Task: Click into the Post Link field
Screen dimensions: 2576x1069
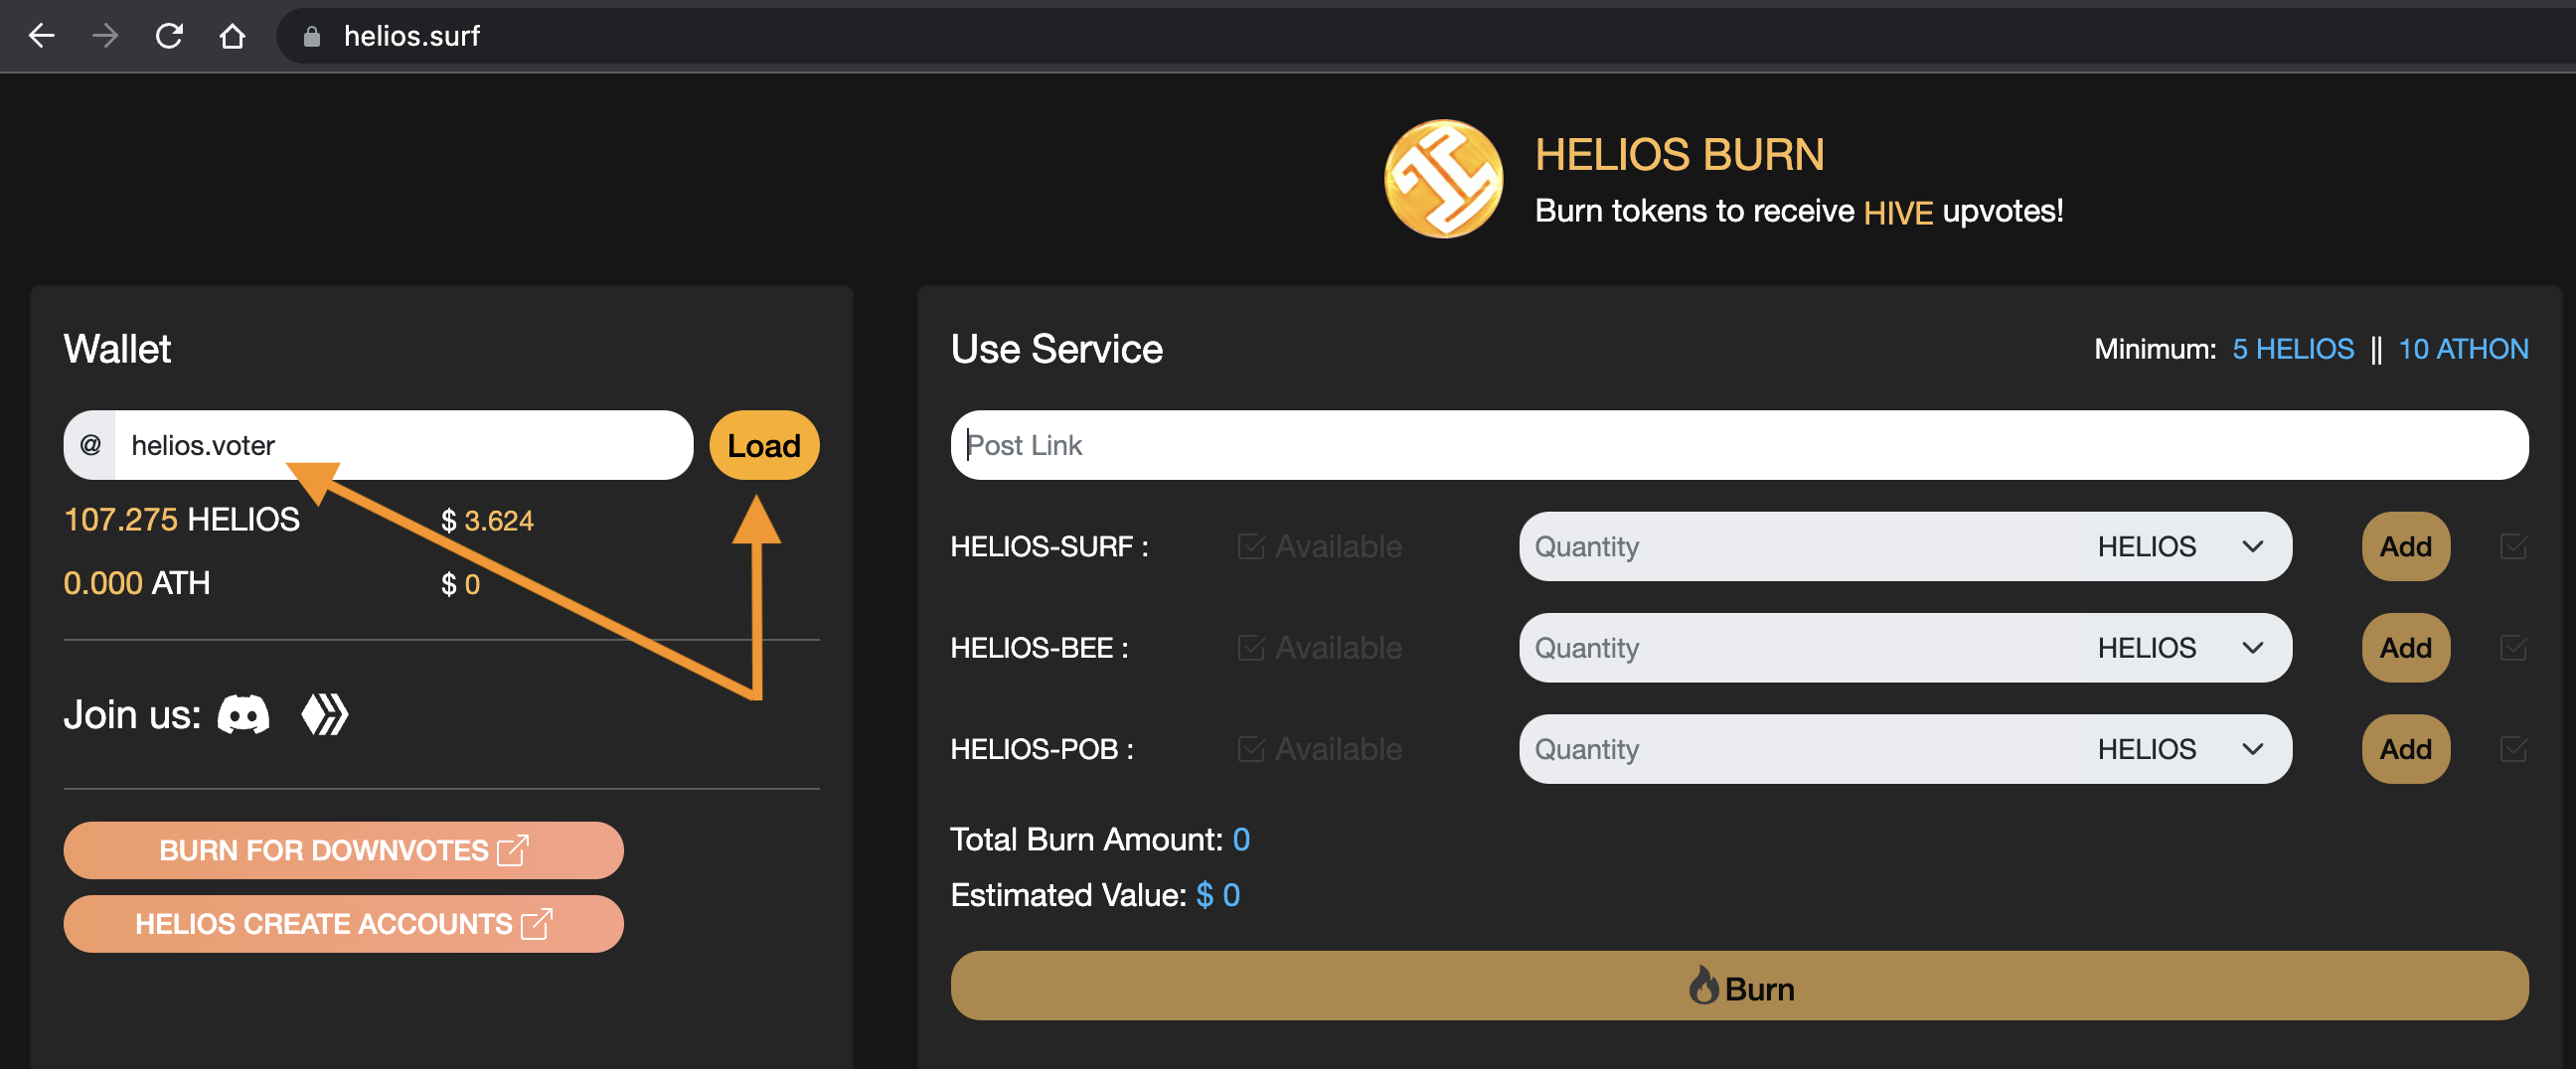Action: pyautogui.click(x=1739, y=445)
